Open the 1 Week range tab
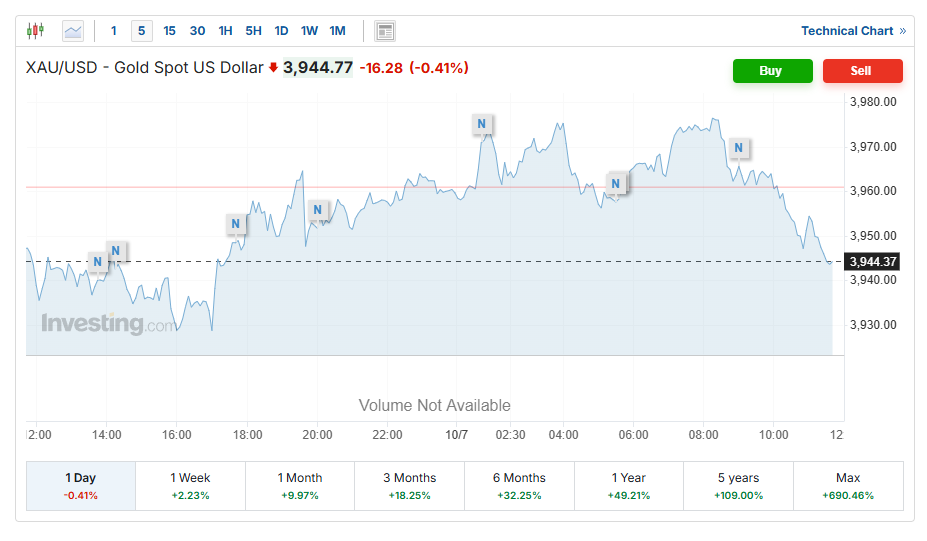 190,485
